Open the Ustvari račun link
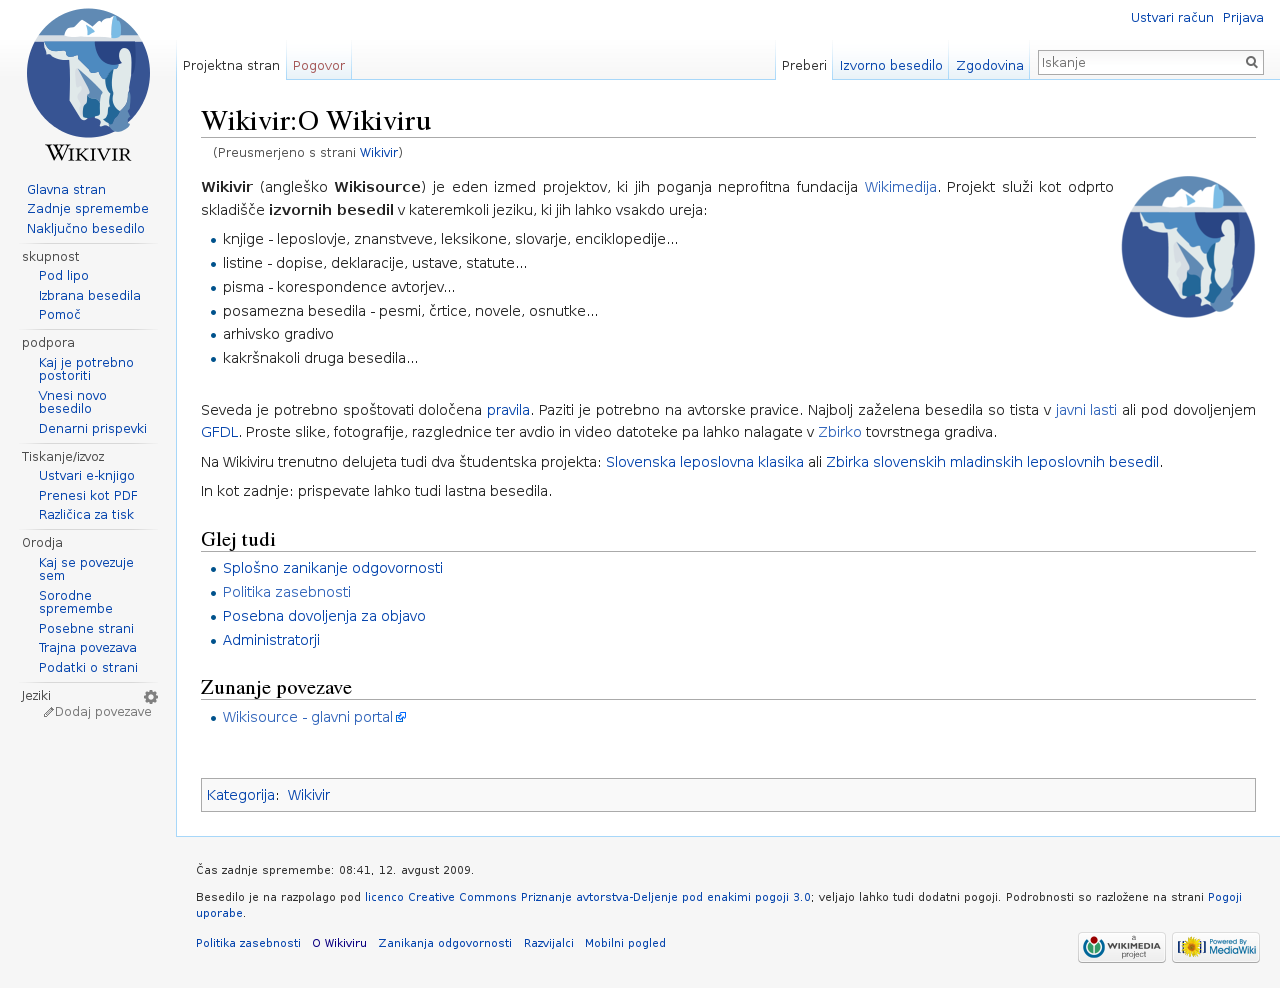The image size is (1280, 988). coord(1171,18)
